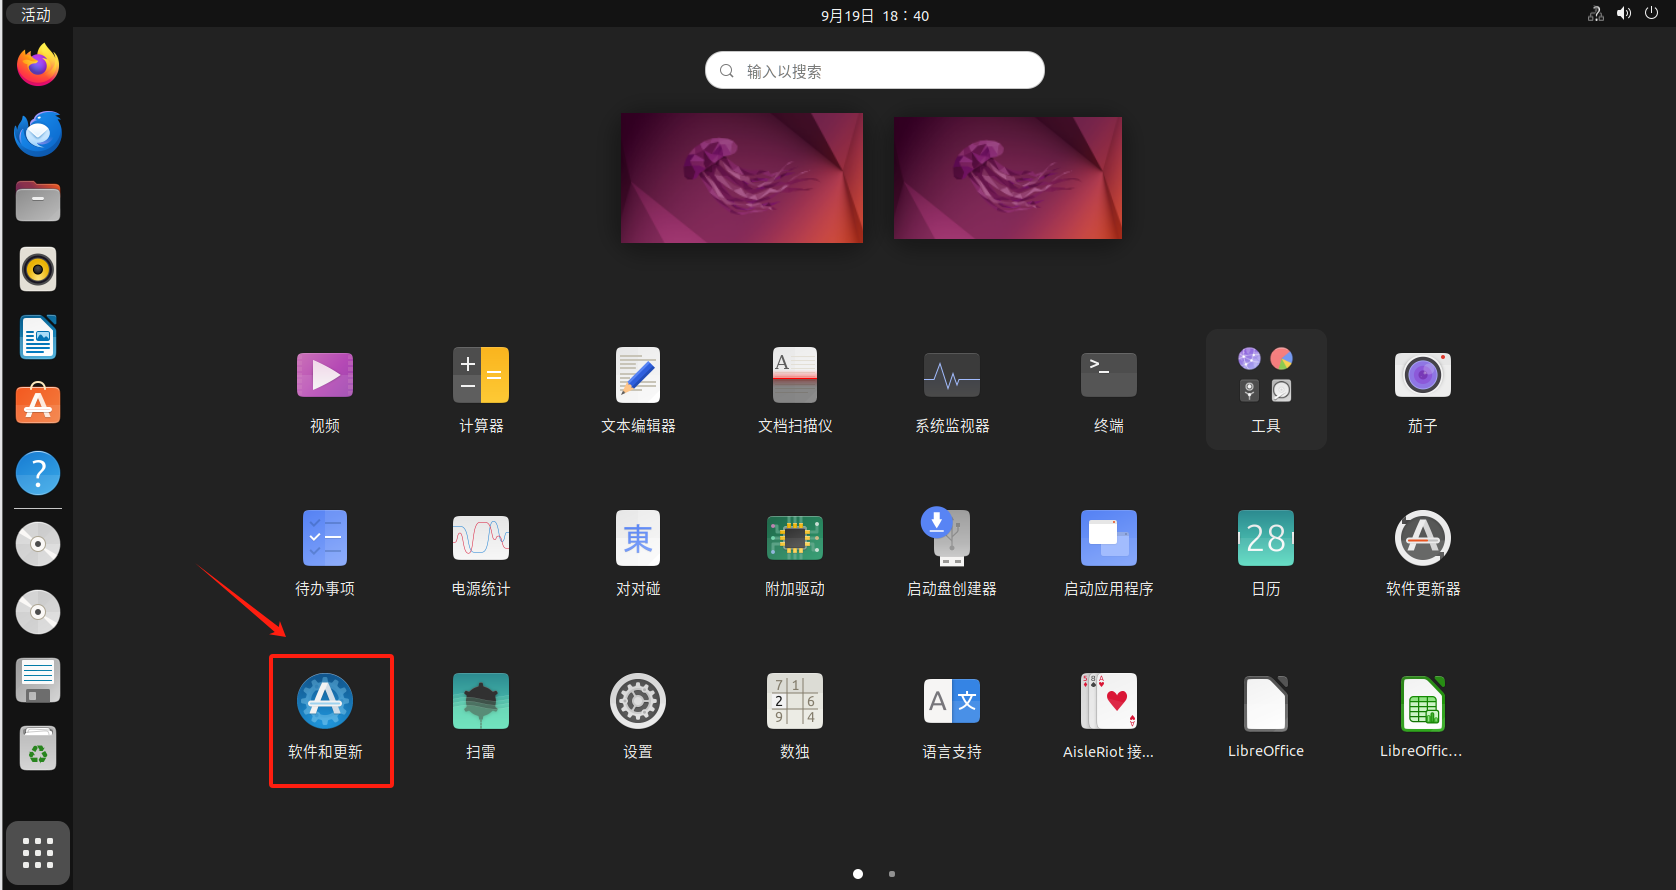Open Thunderbird mail from the dock
The height and width of the screenshot is (890, 1676).
[38, 133]
